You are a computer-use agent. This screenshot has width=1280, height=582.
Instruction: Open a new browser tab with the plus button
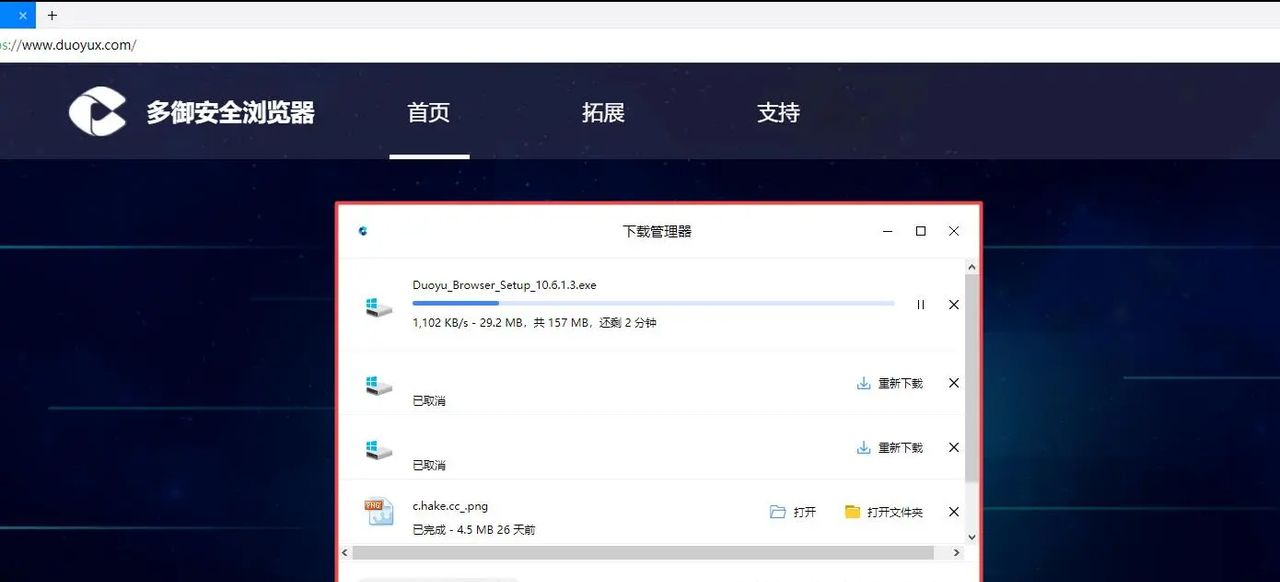pos(52,15)
